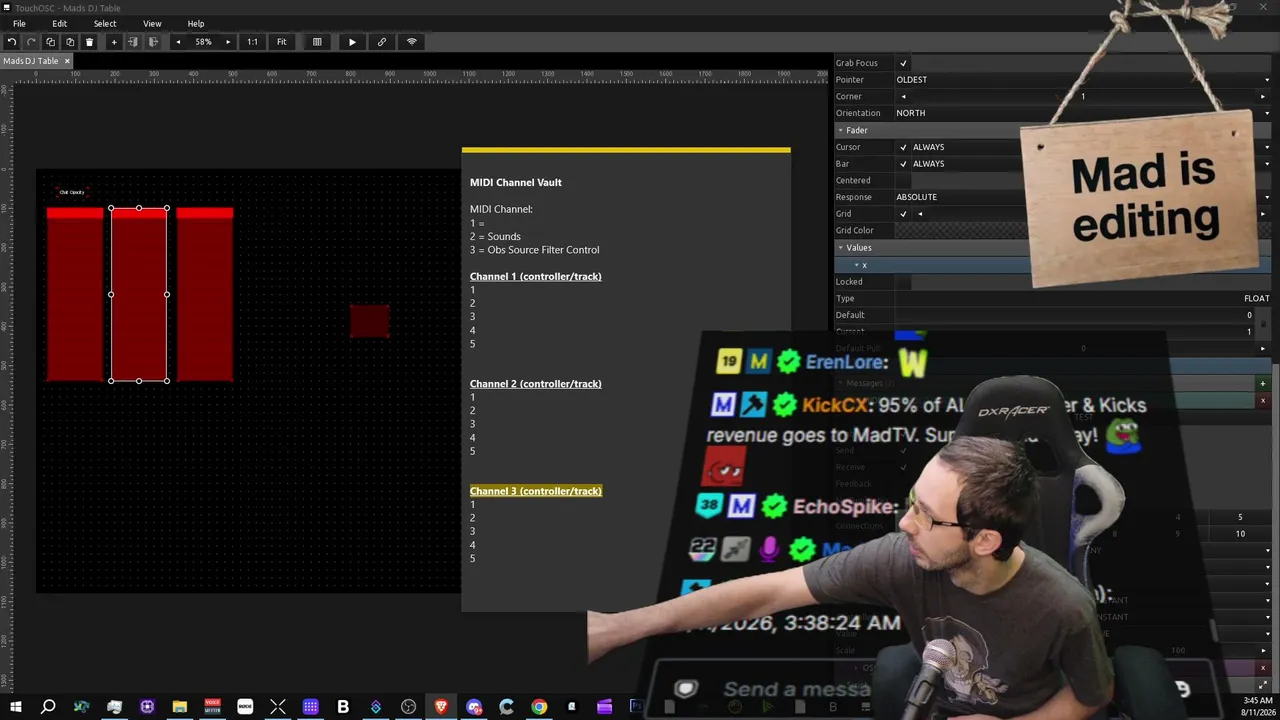The image size is (1280, 720).
Task: Open the Windows Start menu
Action: 15,708
